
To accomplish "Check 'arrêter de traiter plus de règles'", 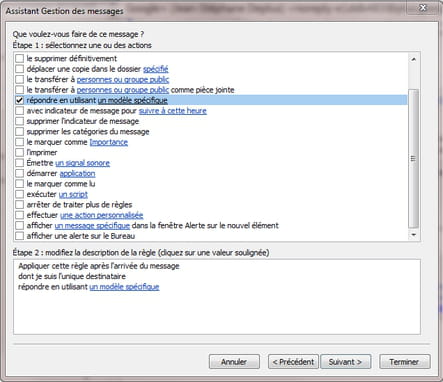I will coord(19,204).
